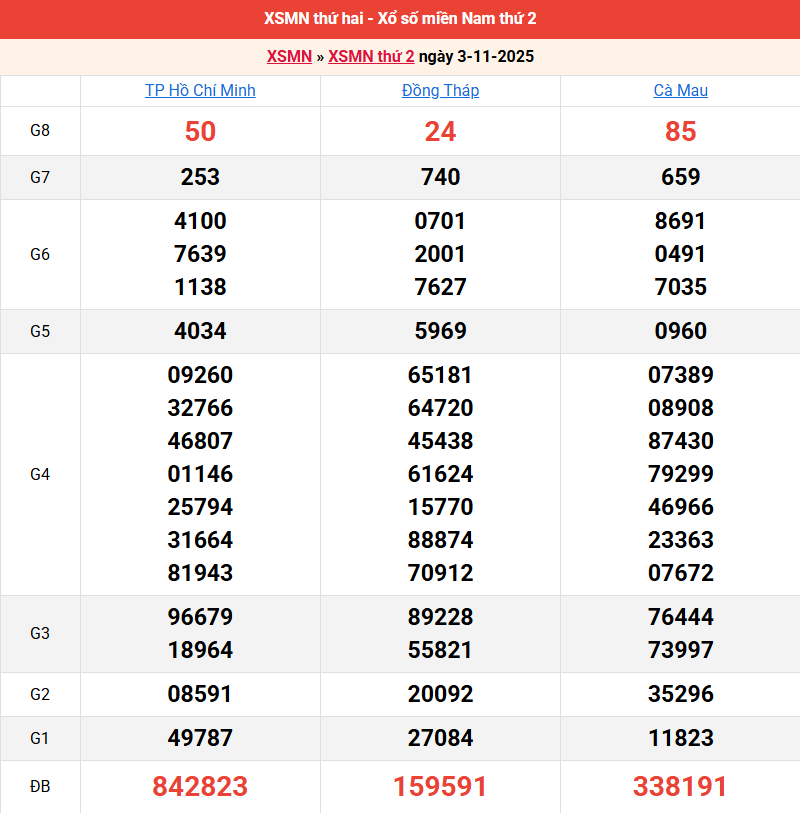Select the G8 row label
Image resolution: width=800 pixels, height=813 pixels.
coord(40,131)
